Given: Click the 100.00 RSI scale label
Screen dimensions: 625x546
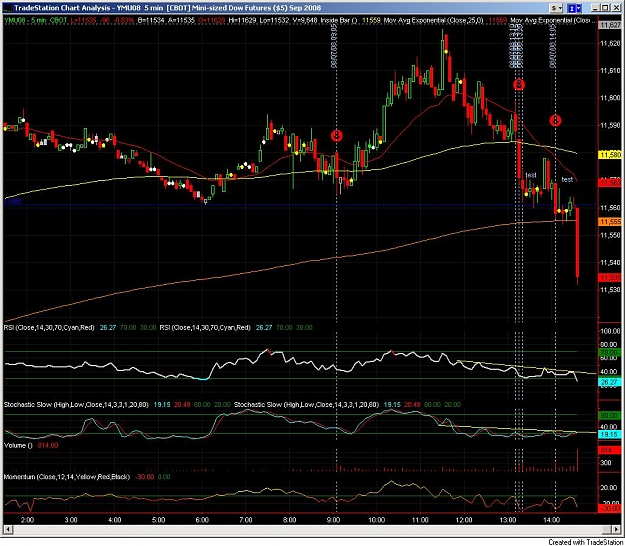Looking at the screenshot, I should point(610,331).
